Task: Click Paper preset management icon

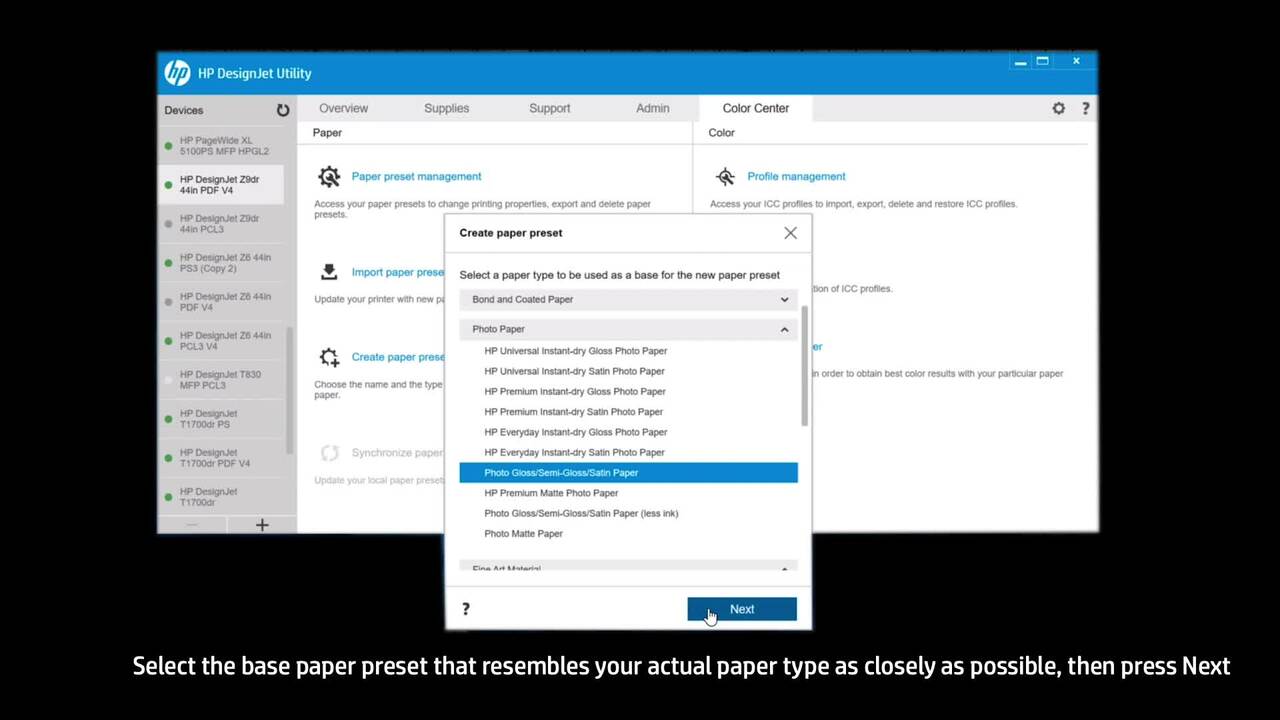Action: pos(329,177)
